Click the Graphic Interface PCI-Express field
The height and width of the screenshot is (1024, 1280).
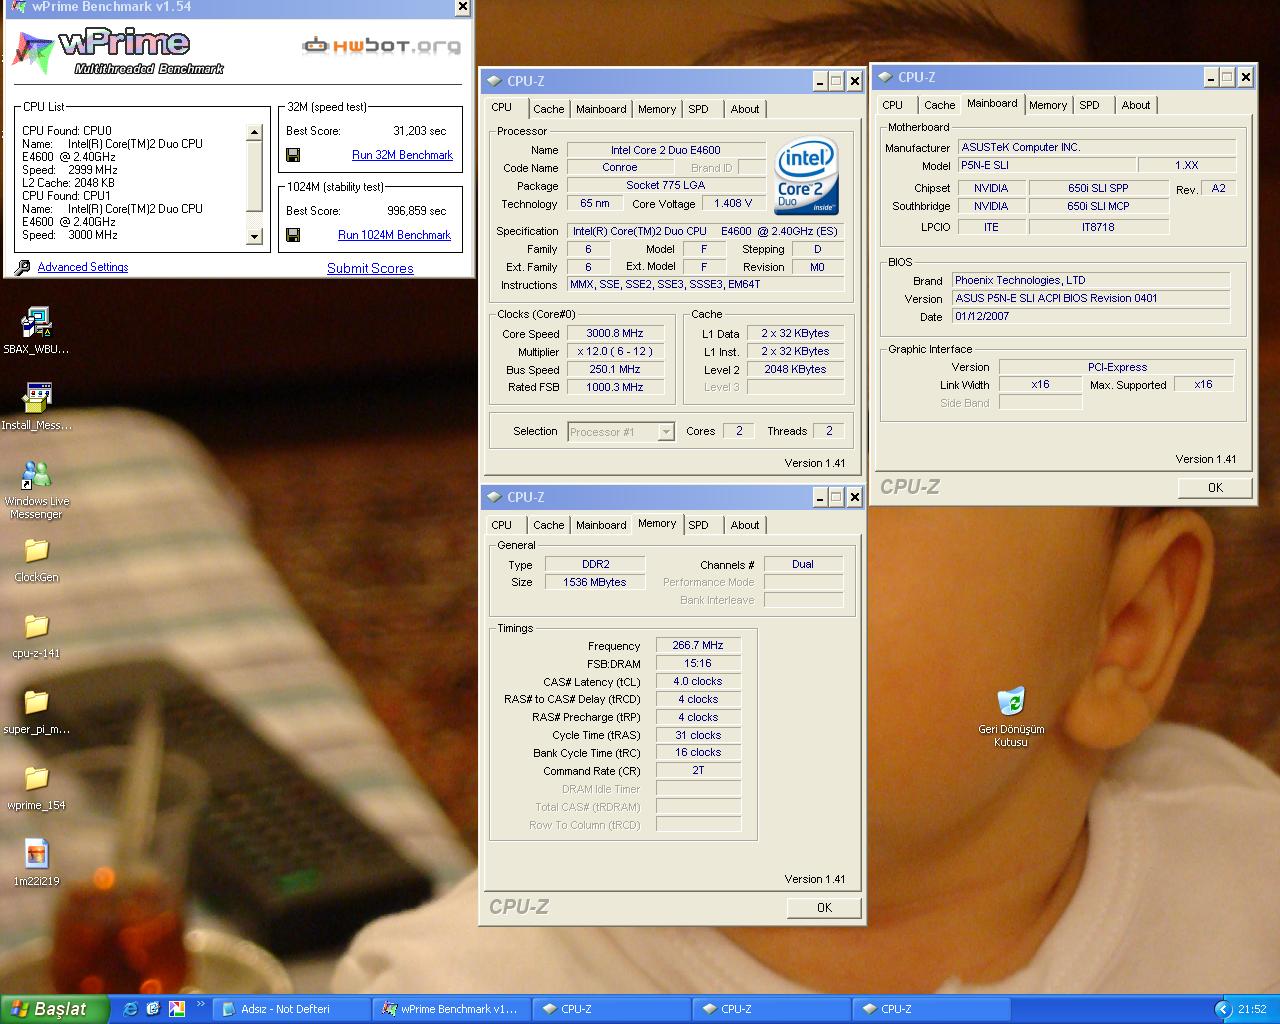click(x=1117, y=367)
